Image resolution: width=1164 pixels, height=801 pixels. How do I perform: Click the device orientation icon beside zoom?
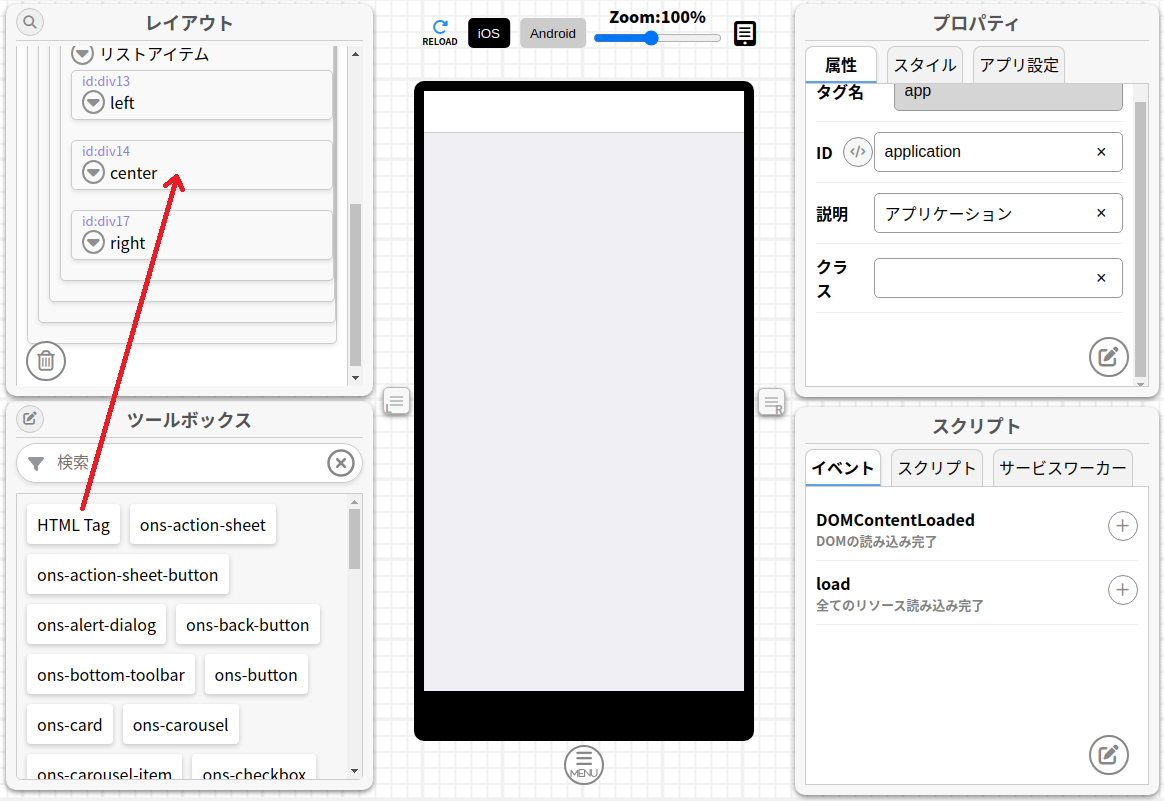[745, 34]
